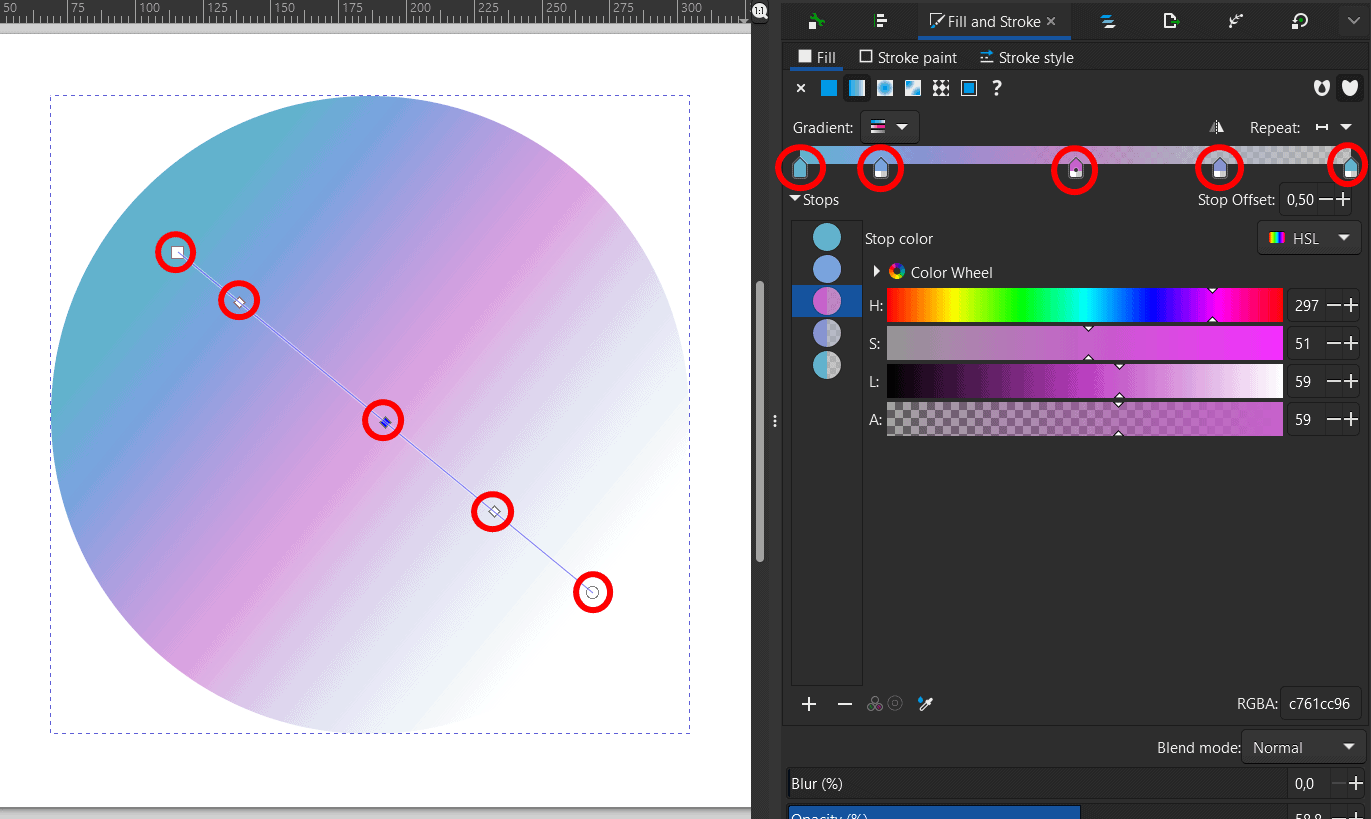Open the HSL color mode dropdown
This screenshot has height=819, width=1371.
[1309, 238]
